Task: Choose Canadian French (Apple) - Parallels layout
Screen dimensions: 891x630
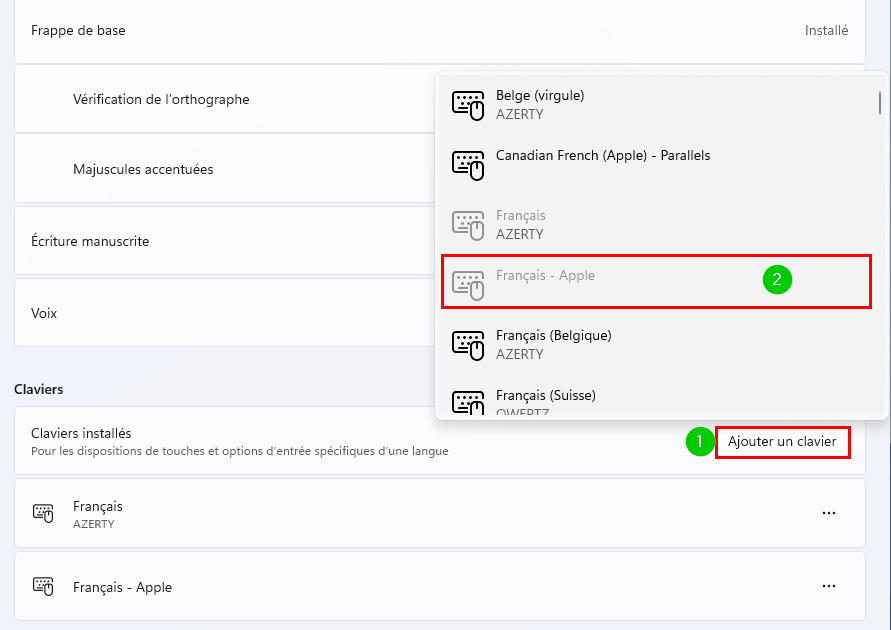Action: point(658,165)
